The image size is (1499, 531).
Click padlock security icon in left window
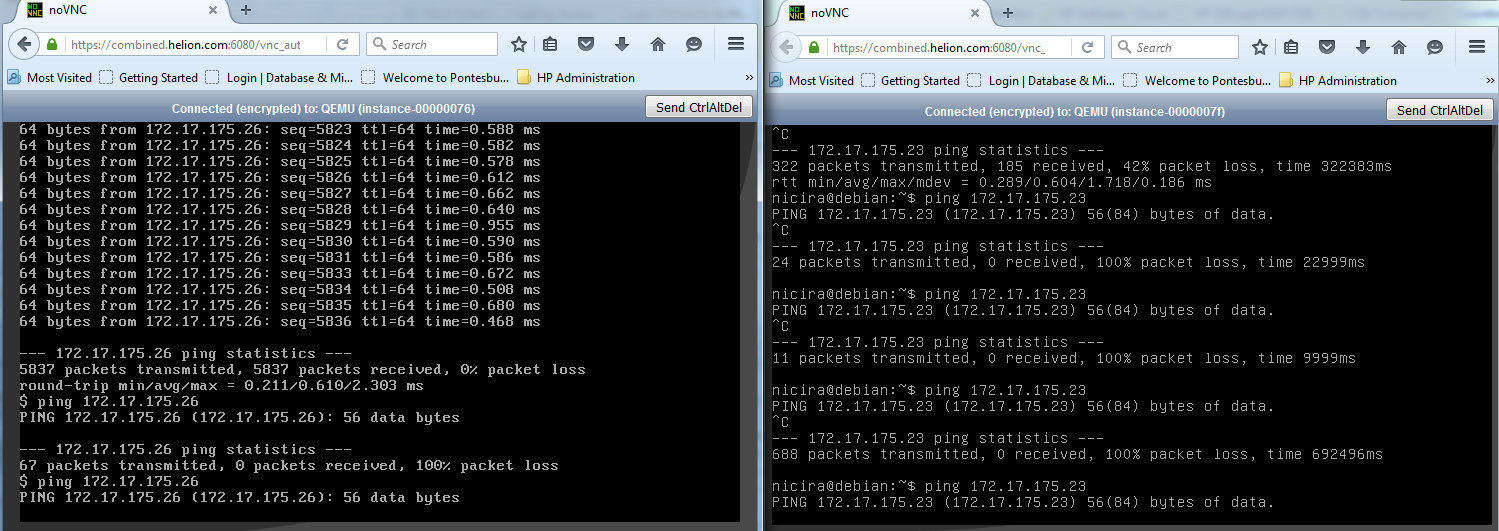coord(52,44)
